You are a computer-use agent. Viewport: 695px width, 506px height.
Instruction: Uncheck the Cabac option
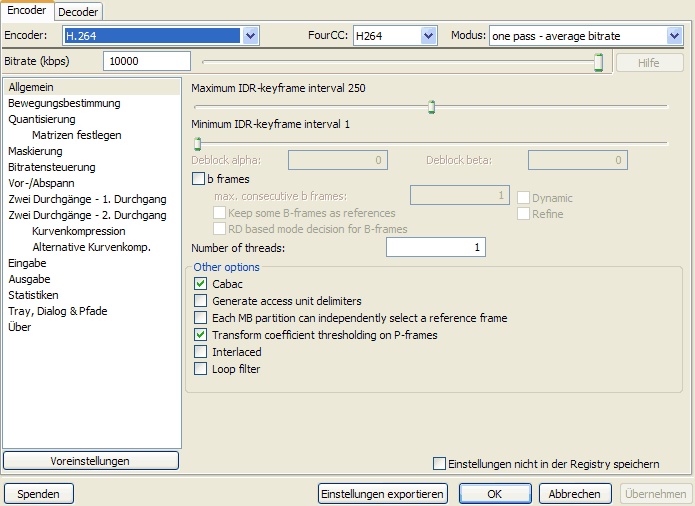201,284
